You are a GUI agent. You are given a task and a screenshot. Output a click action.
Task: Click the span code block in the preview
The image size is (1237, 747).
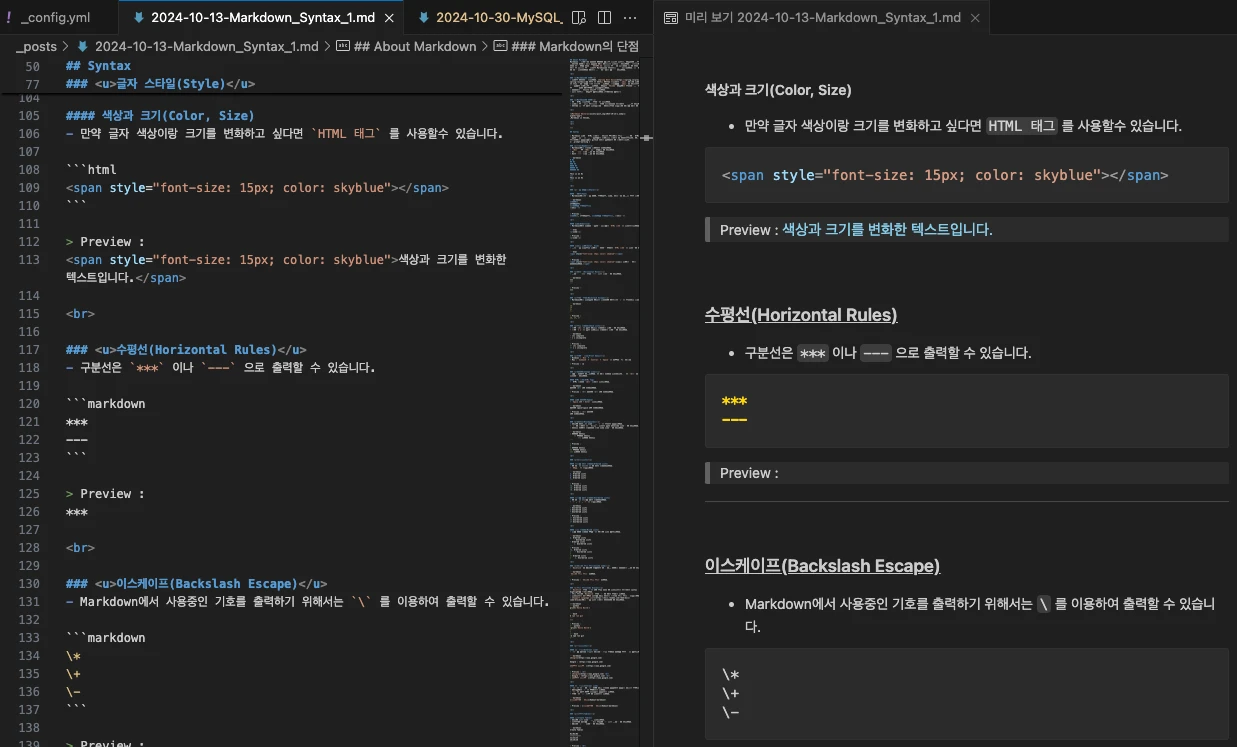tap(967, 175)
